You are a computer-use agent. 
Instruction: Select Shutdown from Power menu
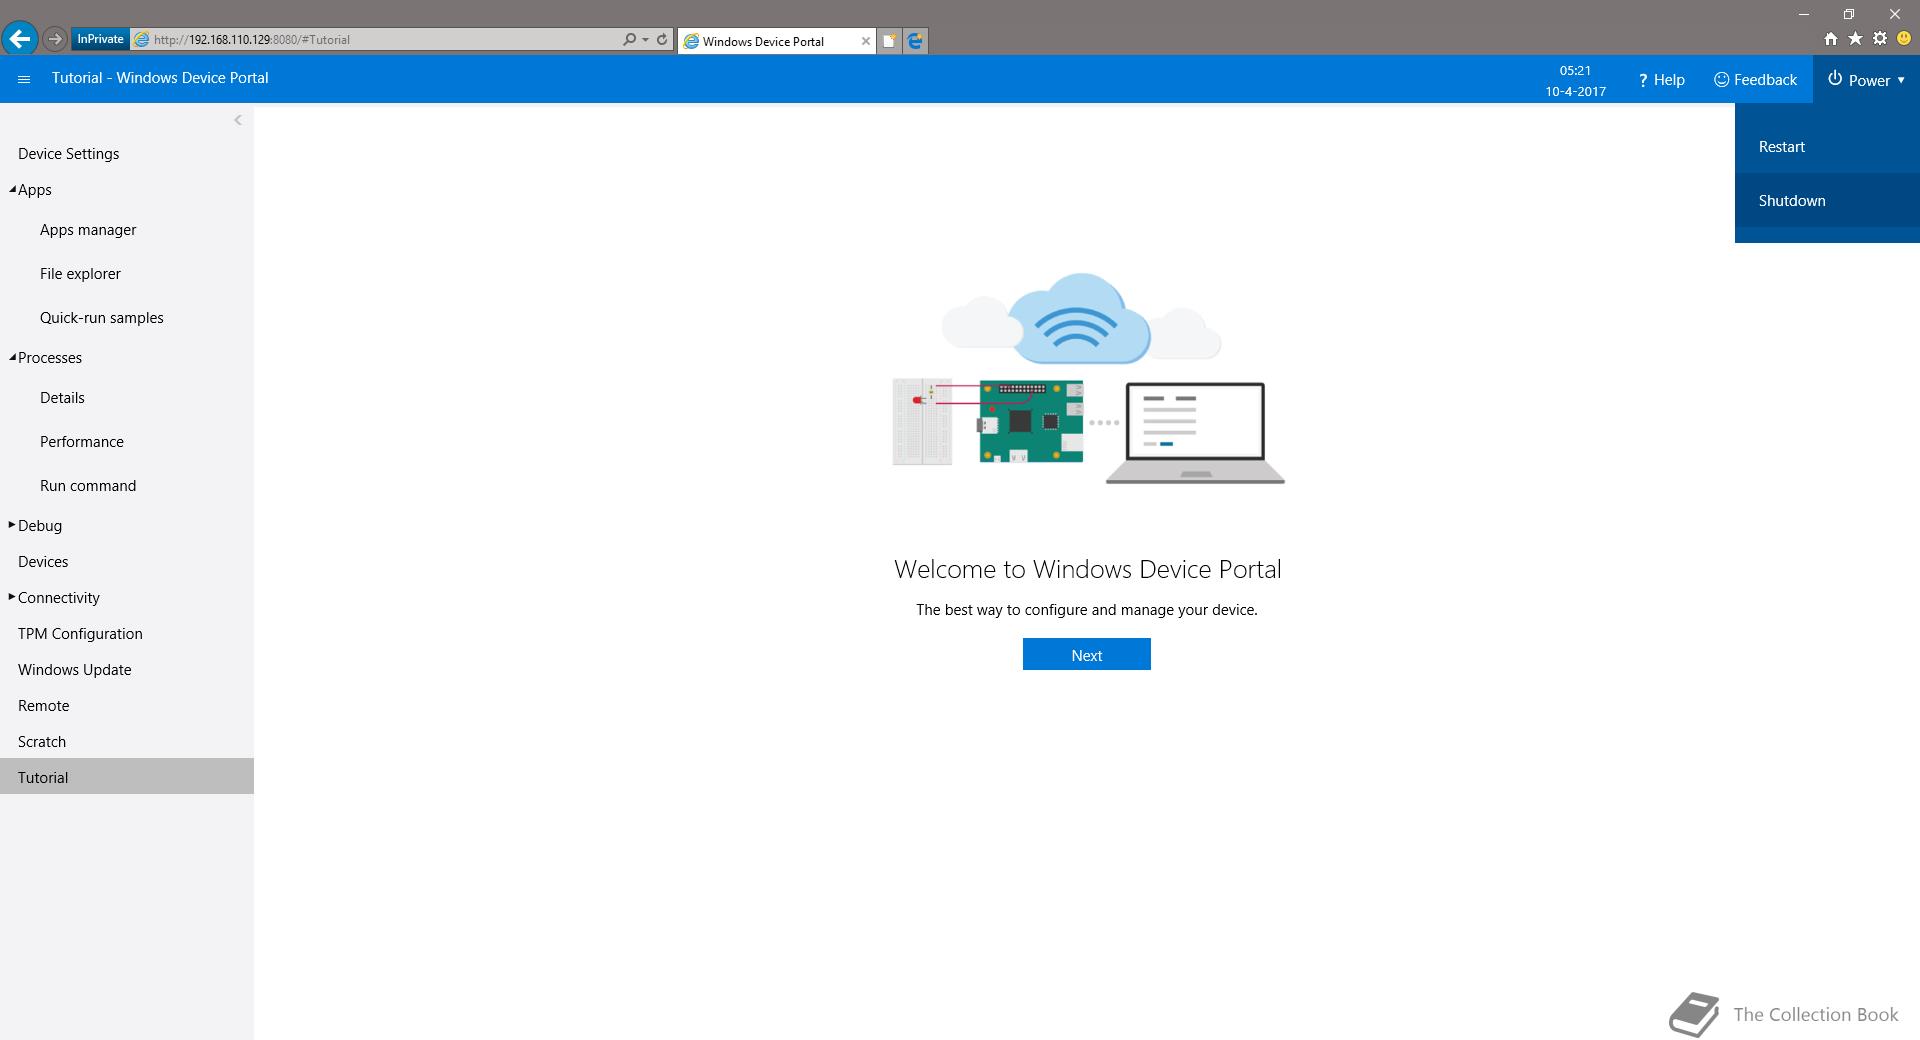[x=1827, y=200]
